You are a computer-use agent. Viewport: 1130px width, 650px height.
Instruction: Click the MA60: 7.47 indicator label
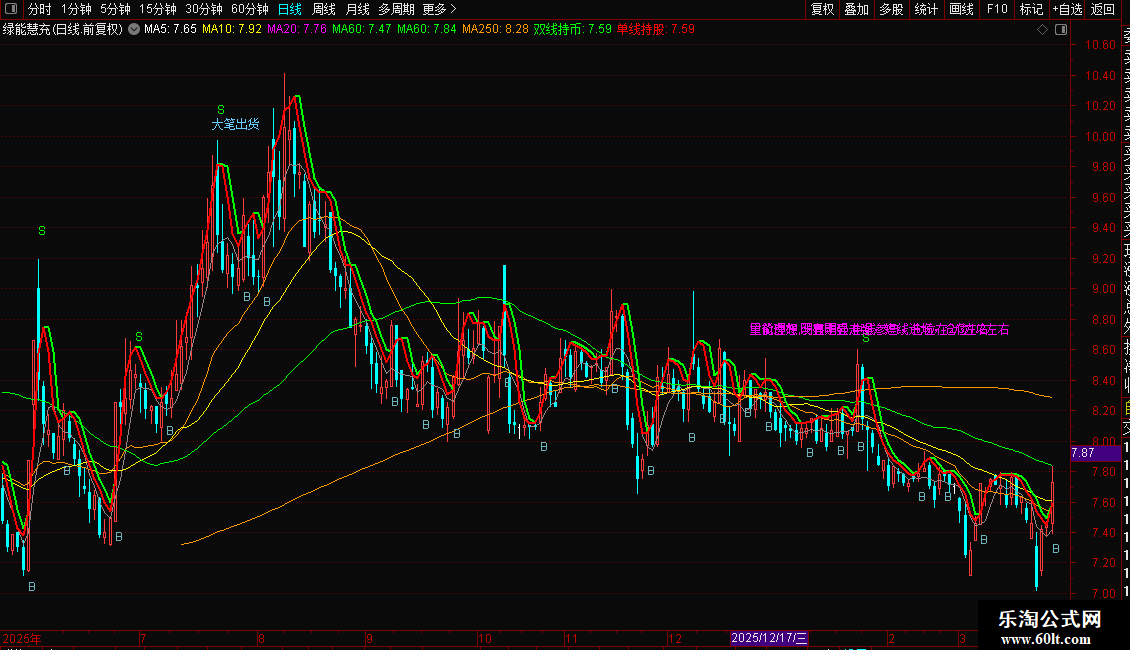362,30
